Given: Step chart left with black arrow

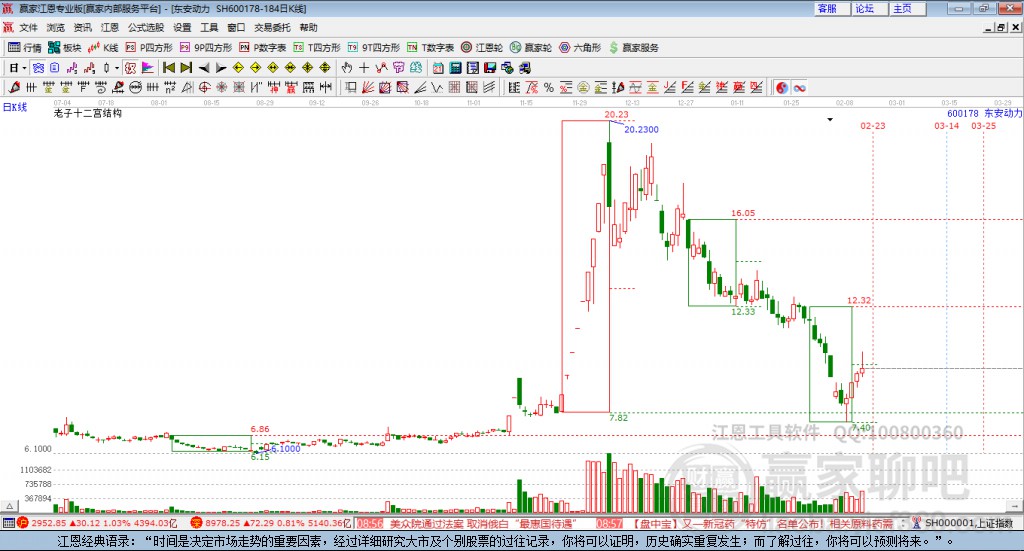Looking at the screenshot, I should click(204, 68).
